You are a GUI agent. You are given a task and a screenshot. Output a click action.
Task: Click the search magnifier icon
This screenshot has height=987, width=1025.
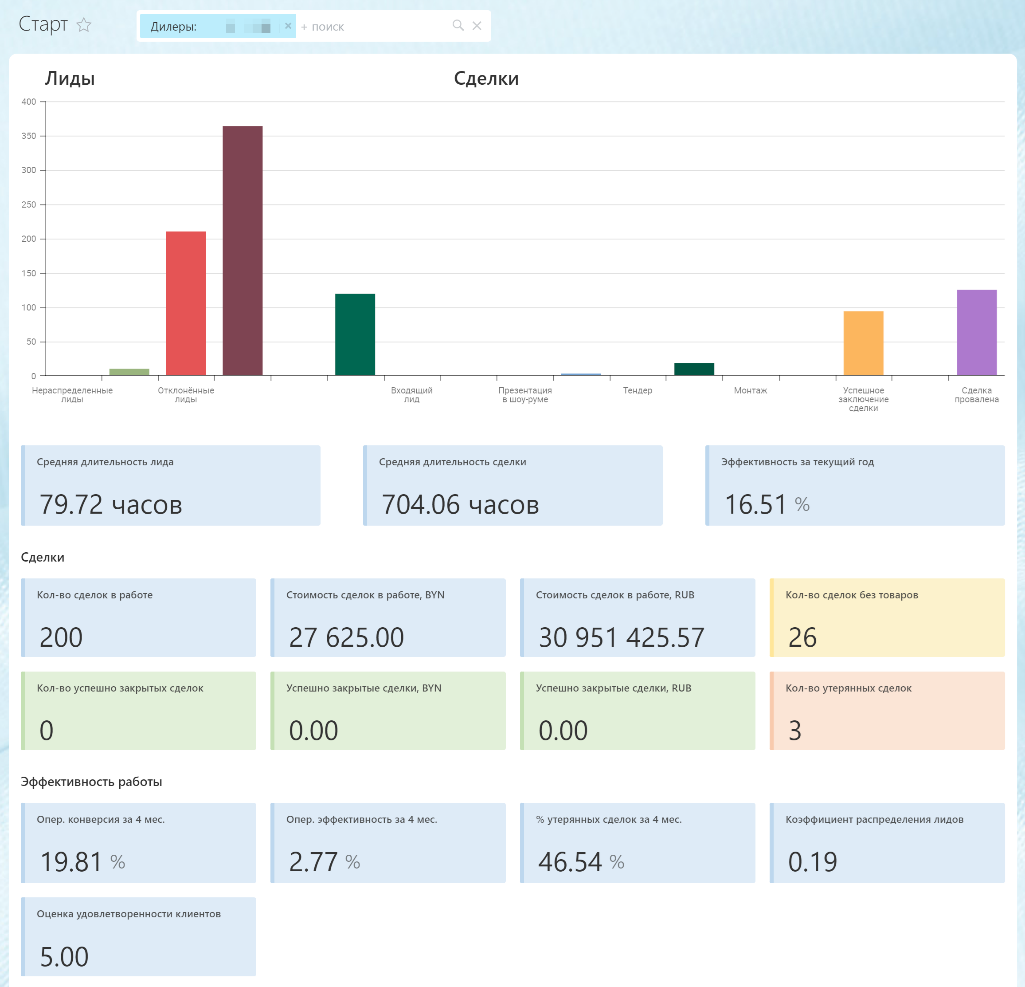(458, 25)
